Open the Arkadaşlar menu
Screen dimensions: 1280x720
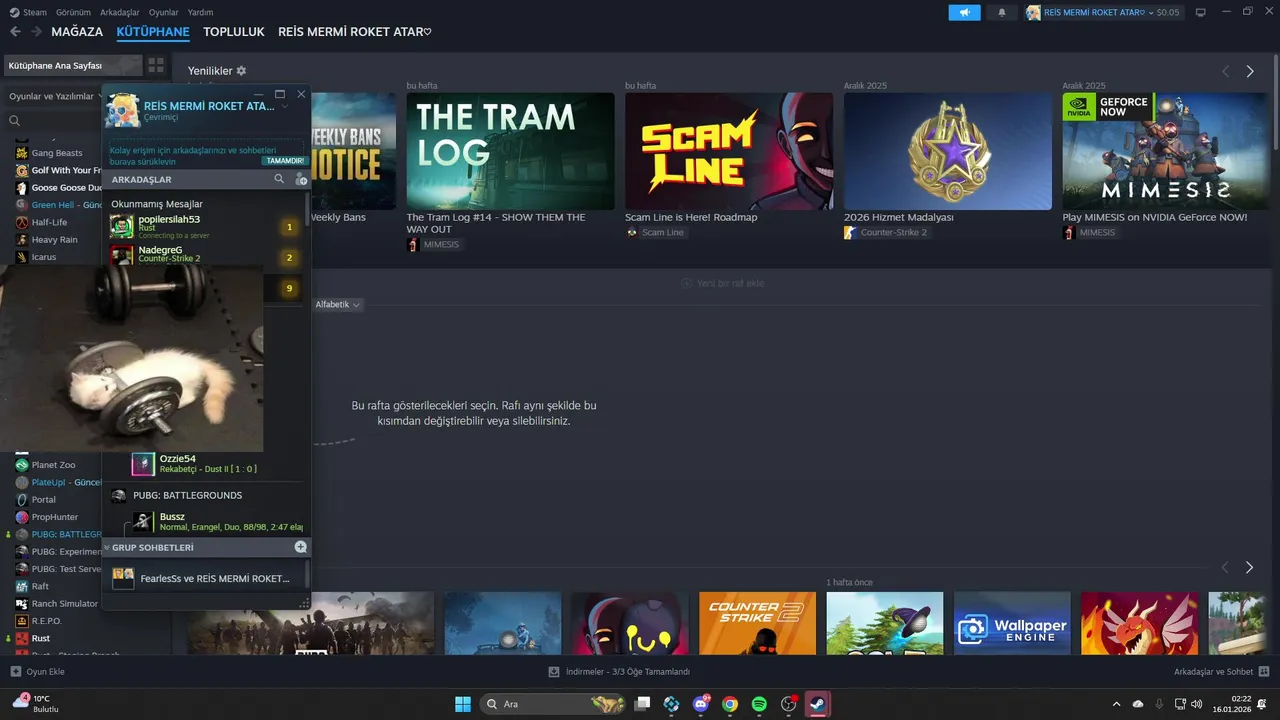pyautogui.click(x=120, y=12)
